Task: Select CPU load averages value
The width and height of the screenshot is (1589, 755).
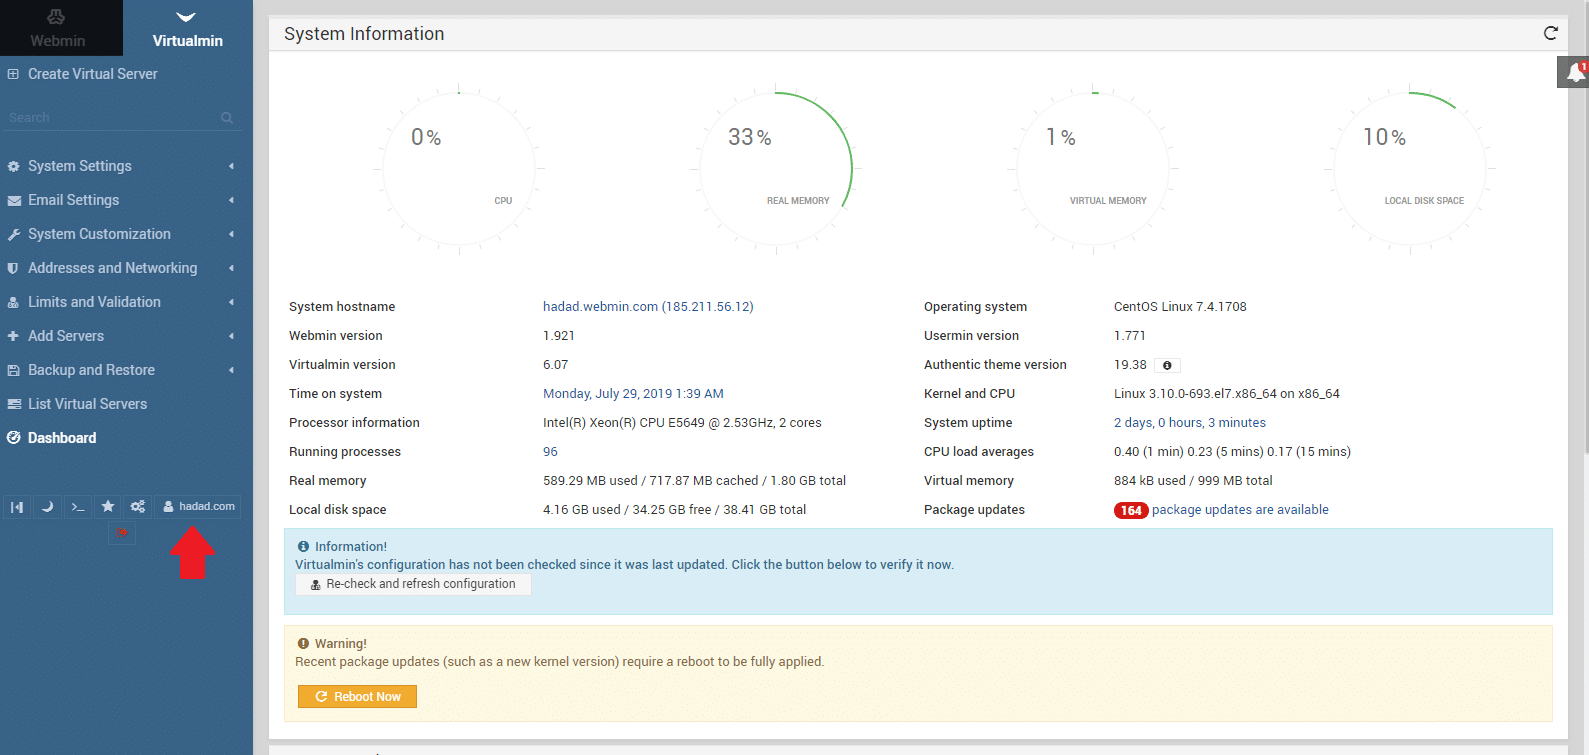Action: pyautogui.click(x=1232, y=452)
